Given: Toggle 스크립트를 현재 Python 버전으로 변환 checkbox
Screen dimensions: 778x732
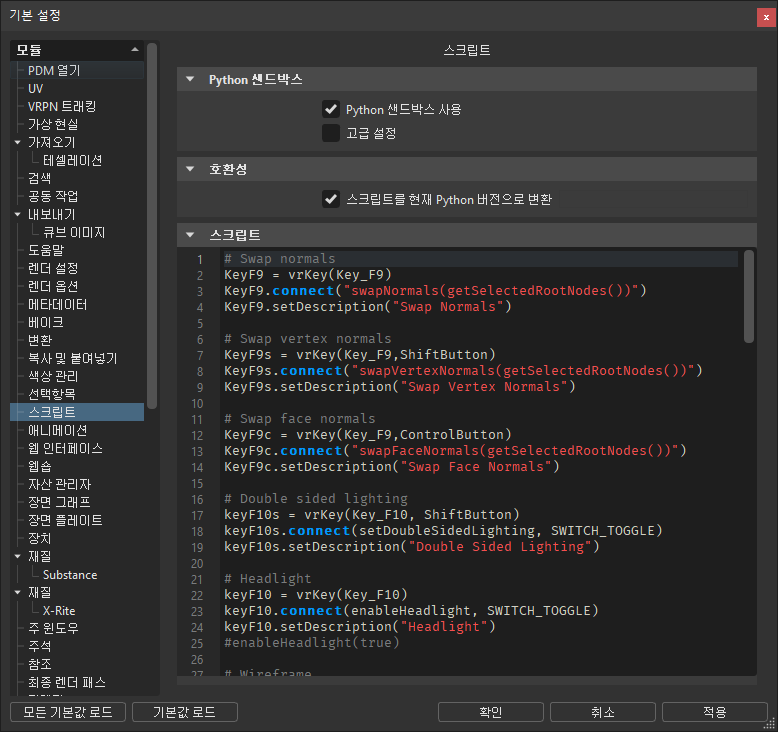Looking at the screenshot, I should pos(331,200).
